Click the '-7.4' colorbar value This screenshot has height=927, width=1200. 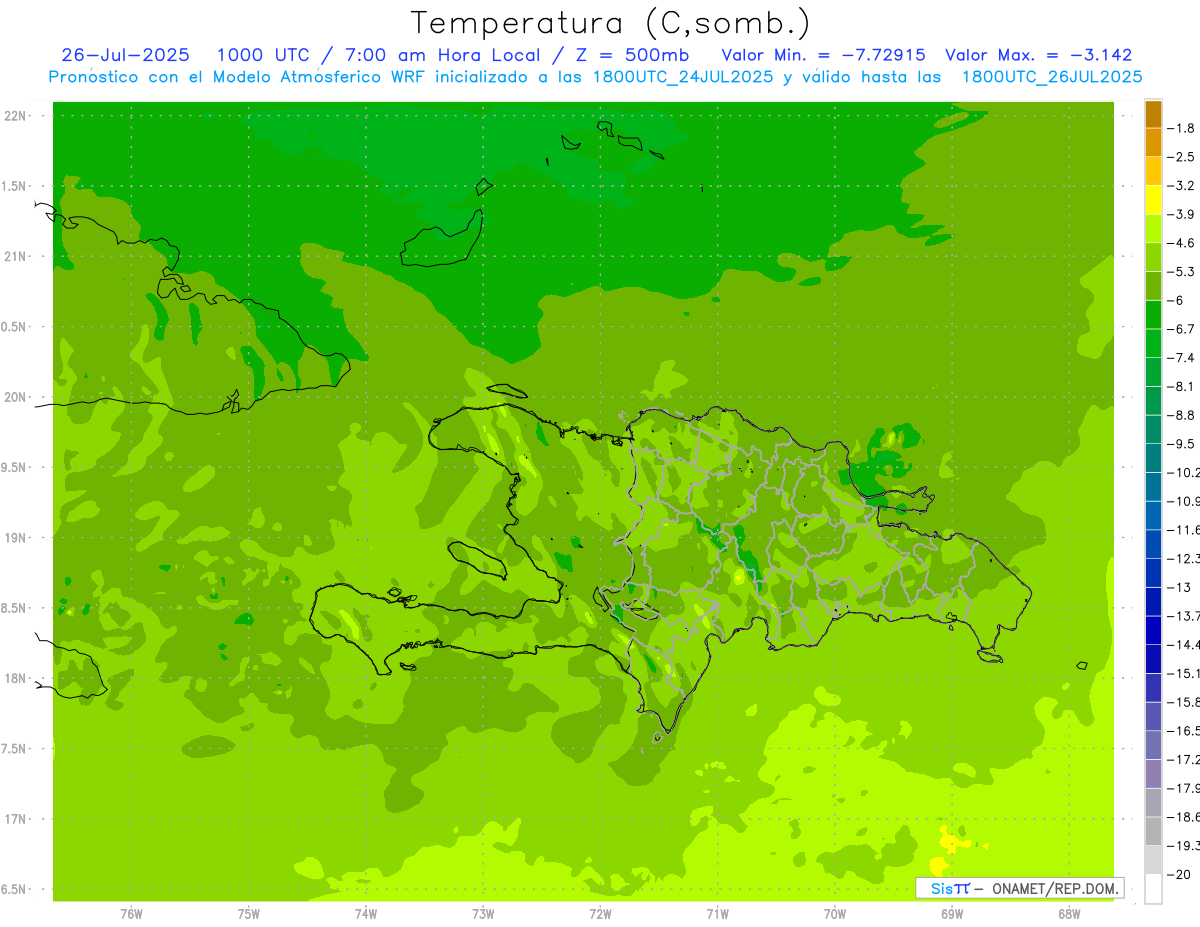click(1182, 358)
